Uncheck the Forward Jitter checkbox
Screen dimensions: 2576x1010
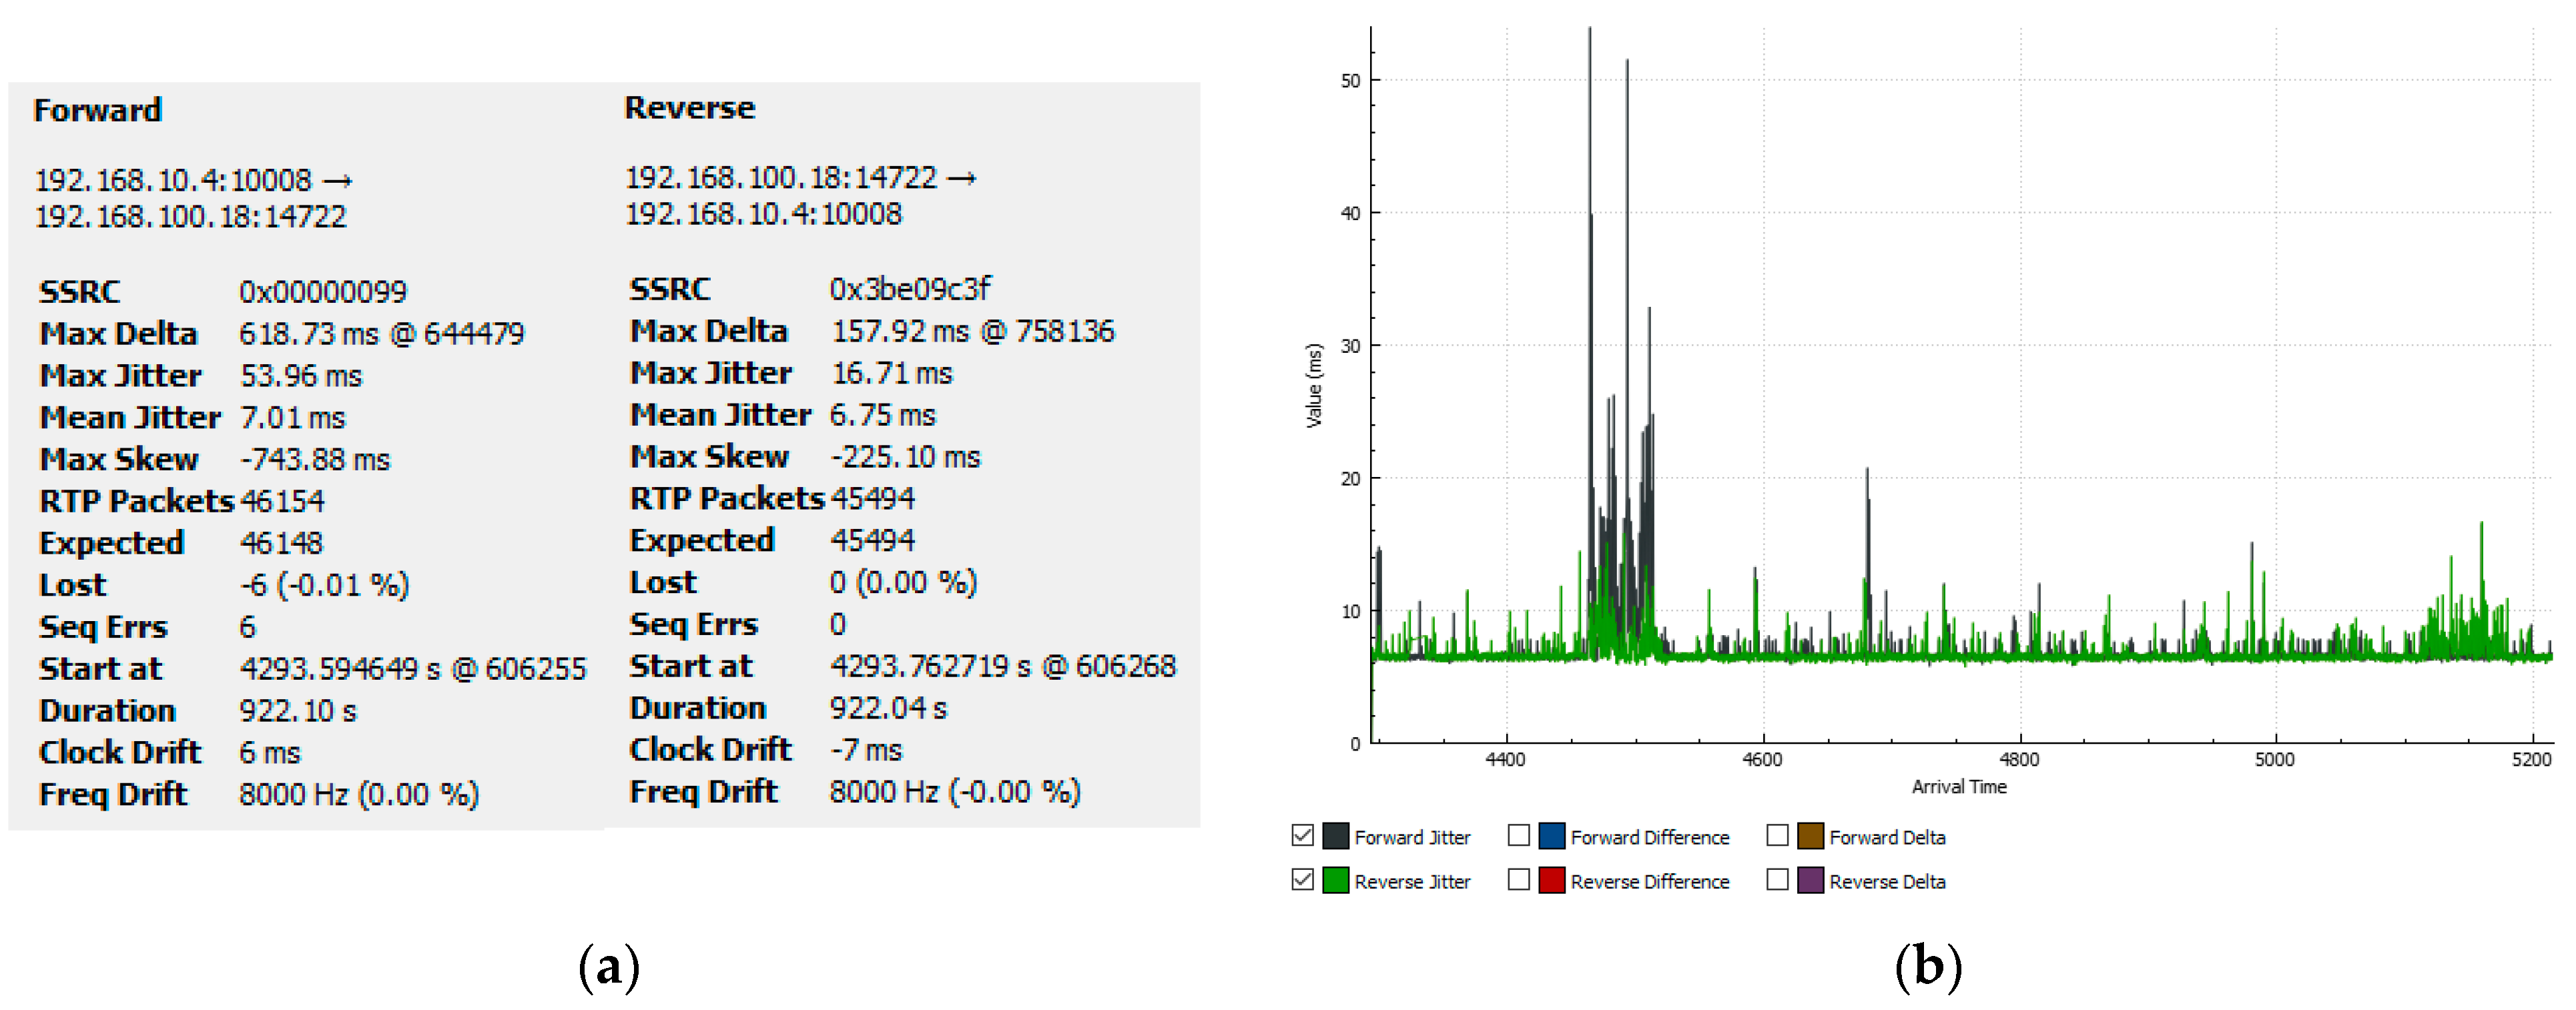pos(1302,835)
